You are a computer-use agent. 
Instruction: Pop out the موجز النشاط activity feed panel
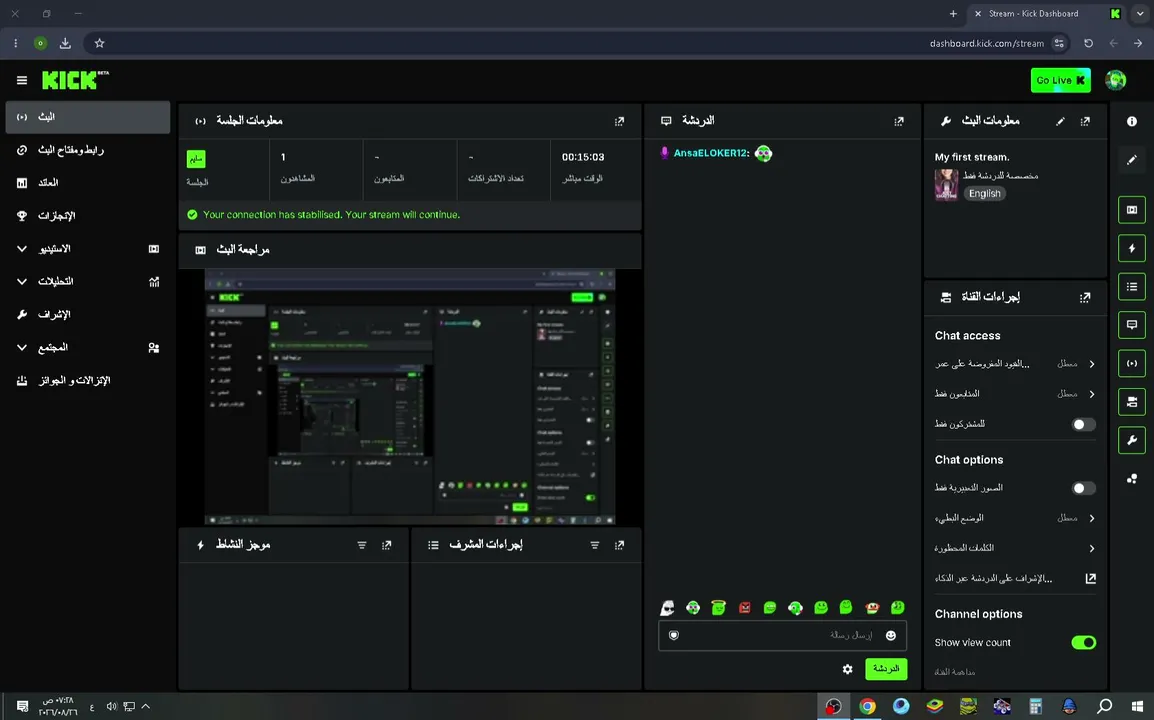tap(386, 545)
